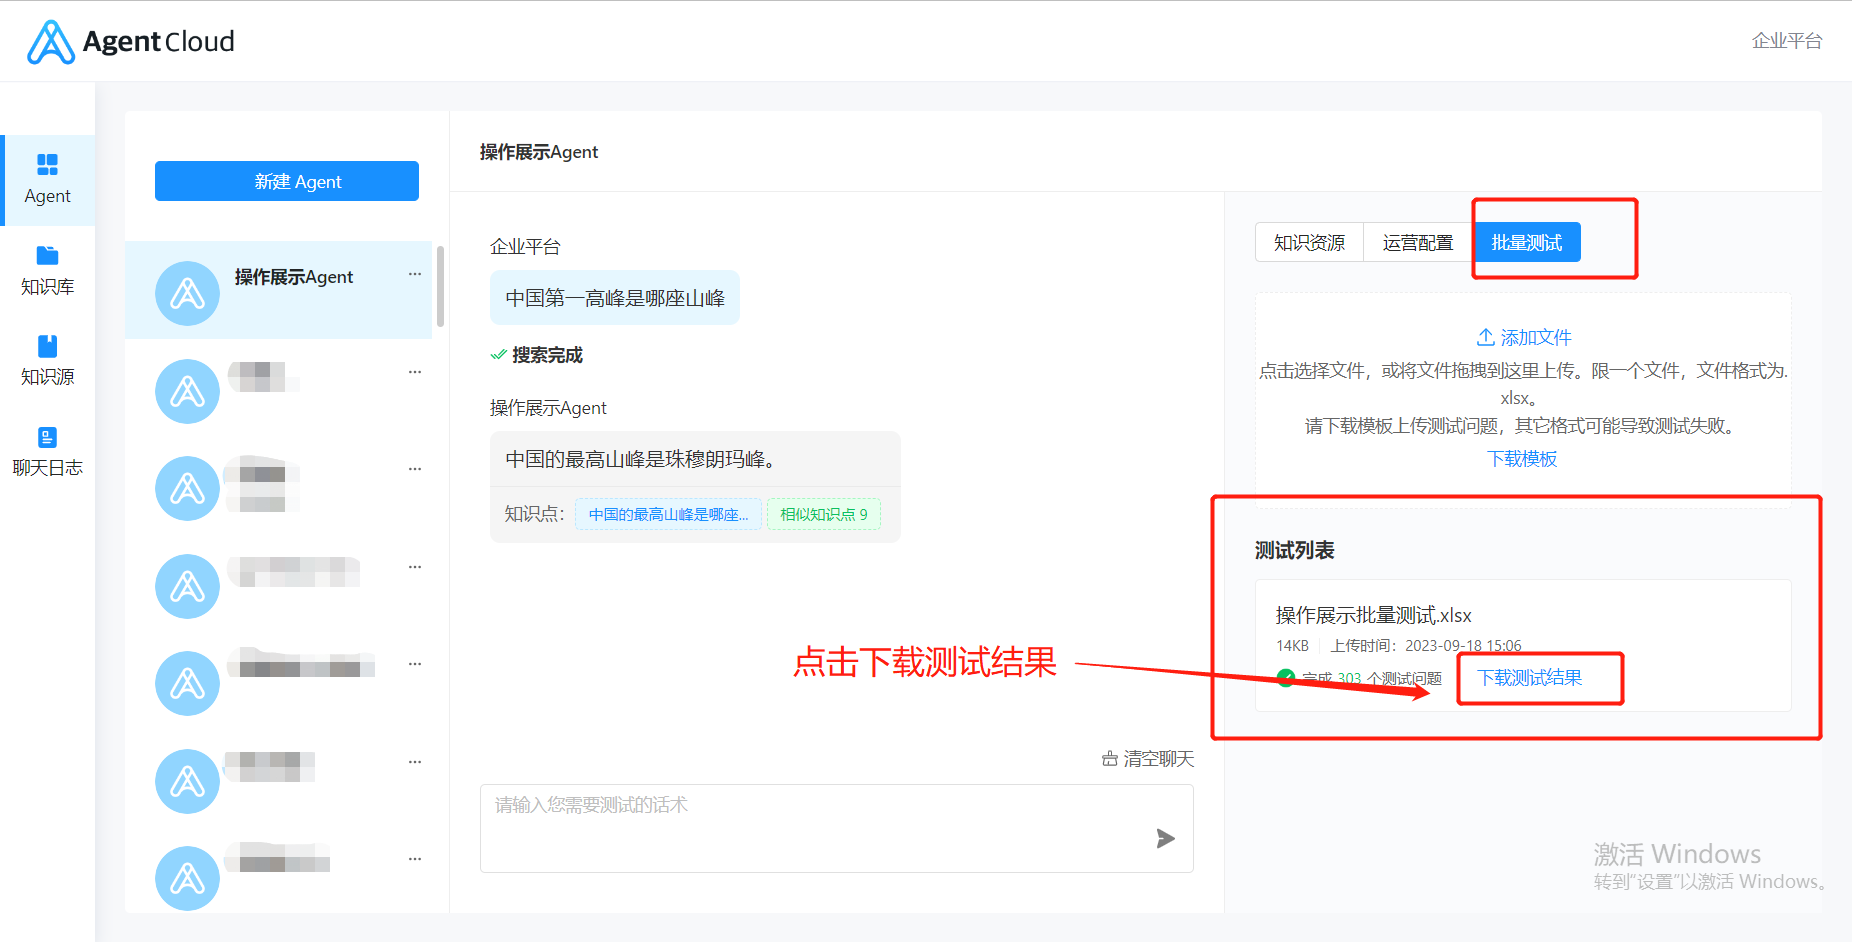
Task: Click 添加文件 to upload a file
Action: (1524, 337)
